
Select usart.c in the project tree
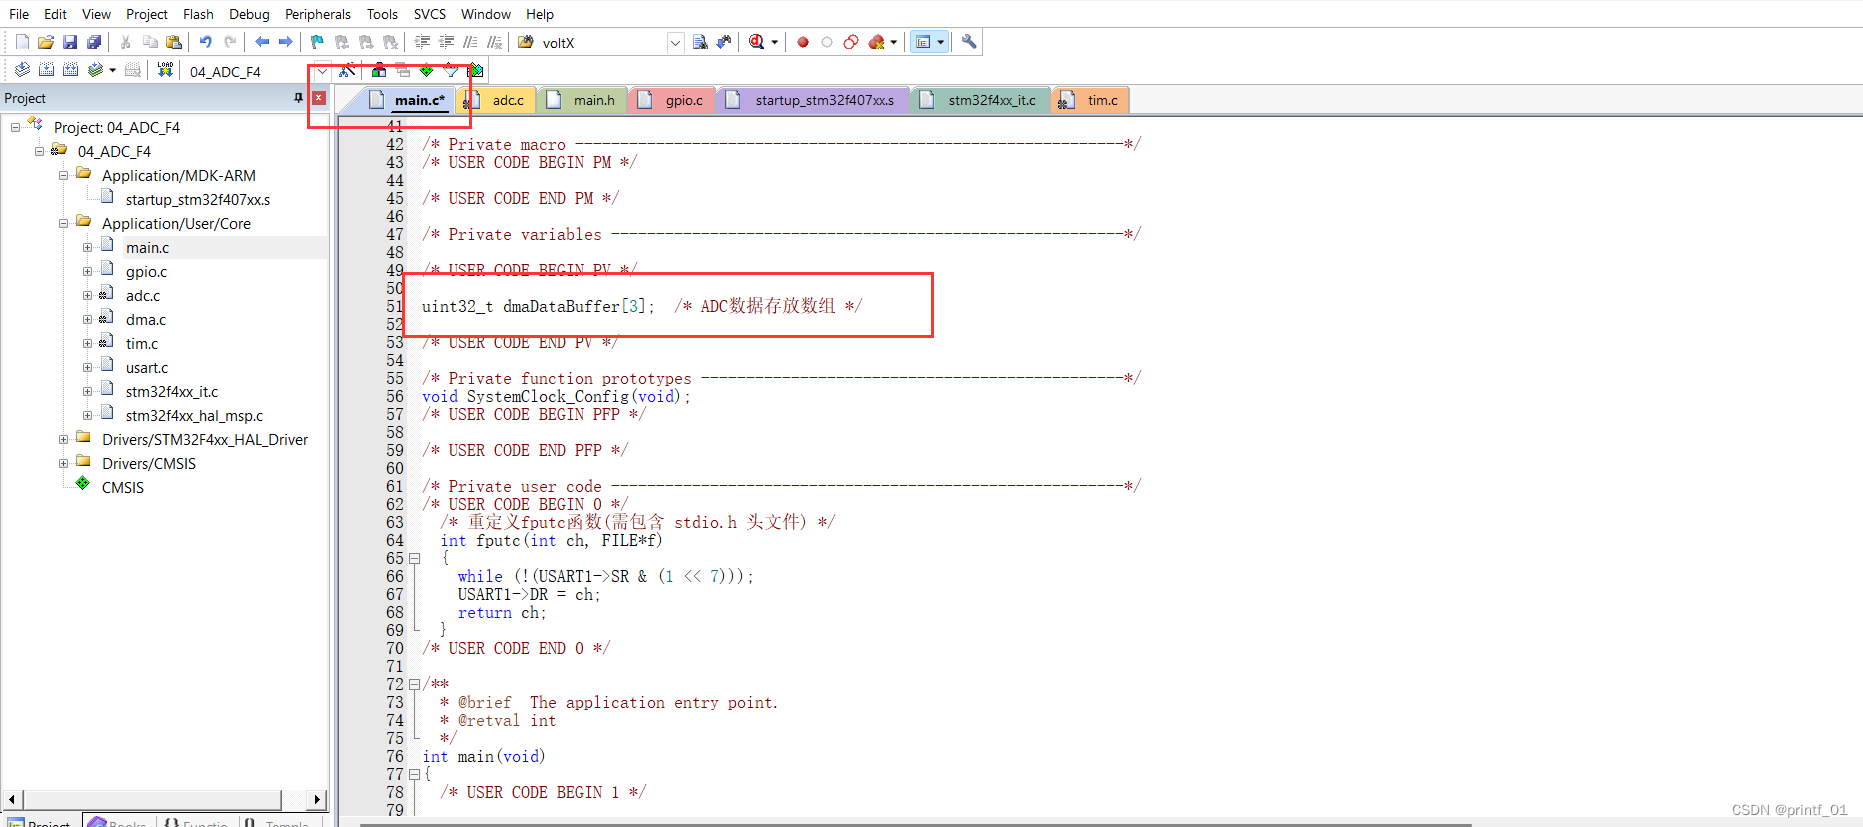coord(147,368)
